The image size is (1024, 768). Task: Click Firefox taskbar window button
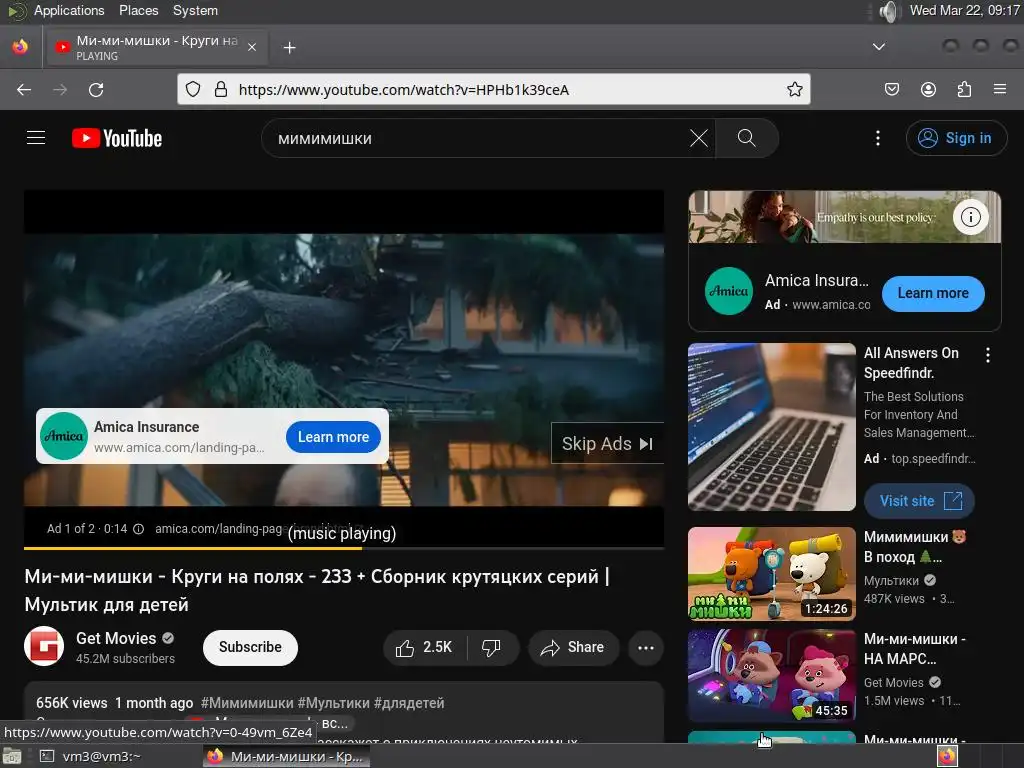pyautogui.click(x=286, y=756)
